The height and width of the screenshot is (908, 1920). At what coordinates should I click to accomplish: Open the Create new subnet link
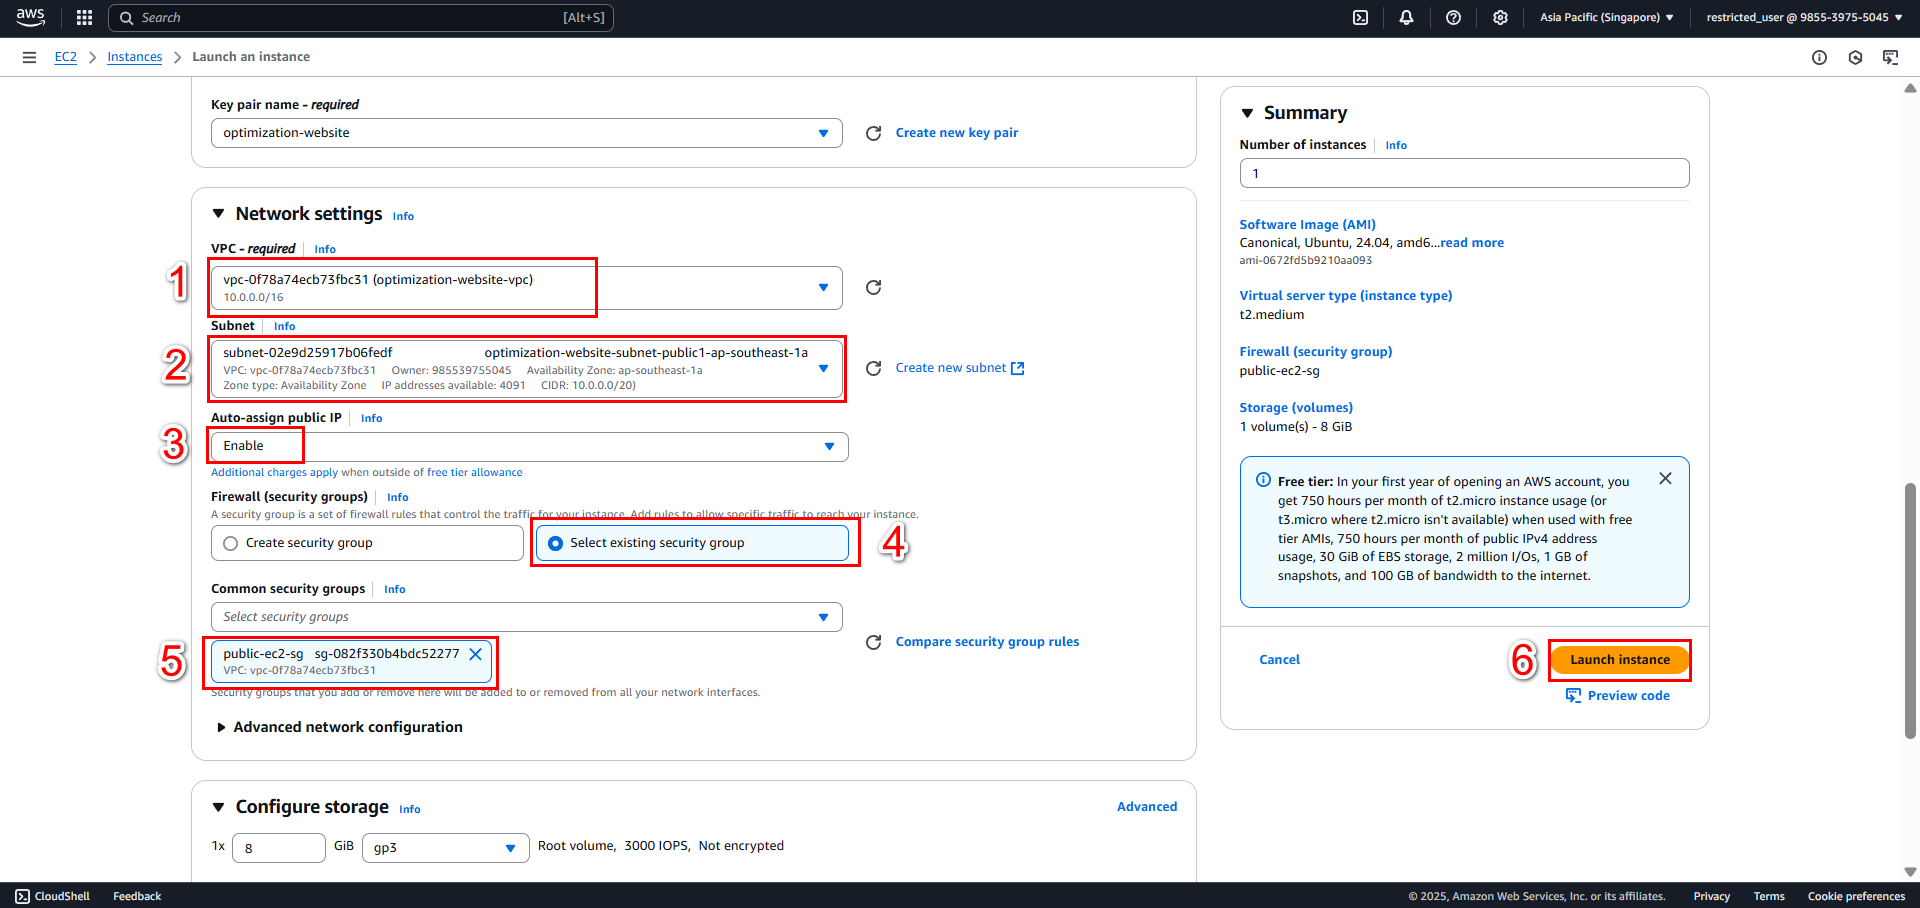960,368
